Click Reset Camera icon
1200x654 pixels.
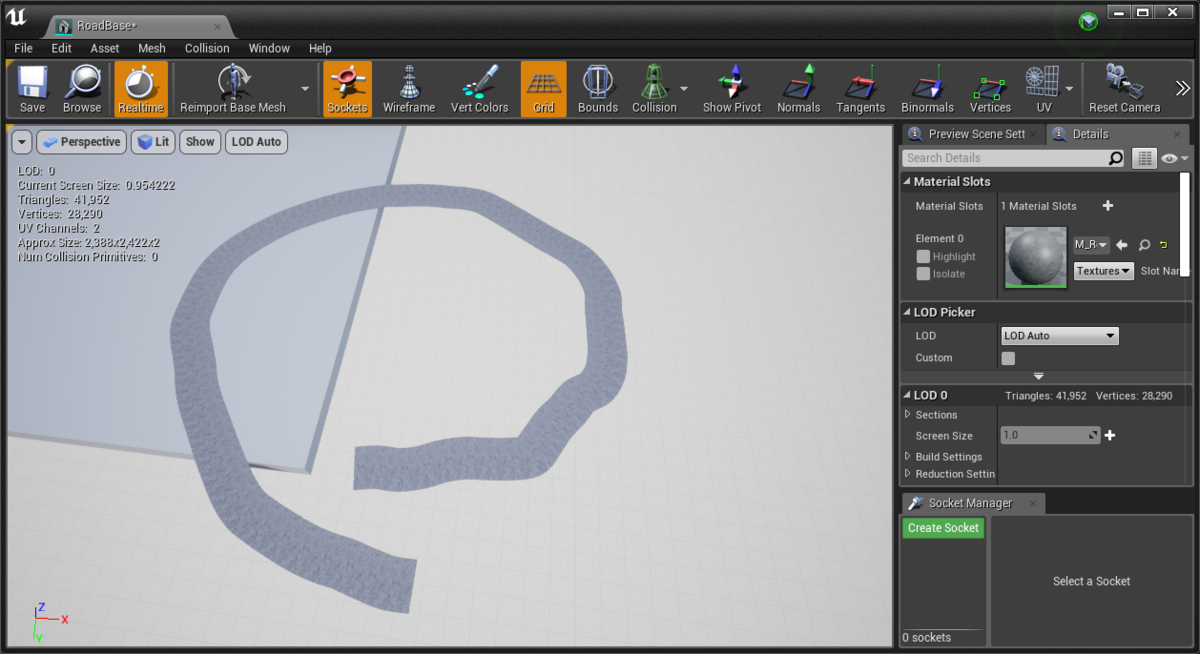coord(1125,89)
